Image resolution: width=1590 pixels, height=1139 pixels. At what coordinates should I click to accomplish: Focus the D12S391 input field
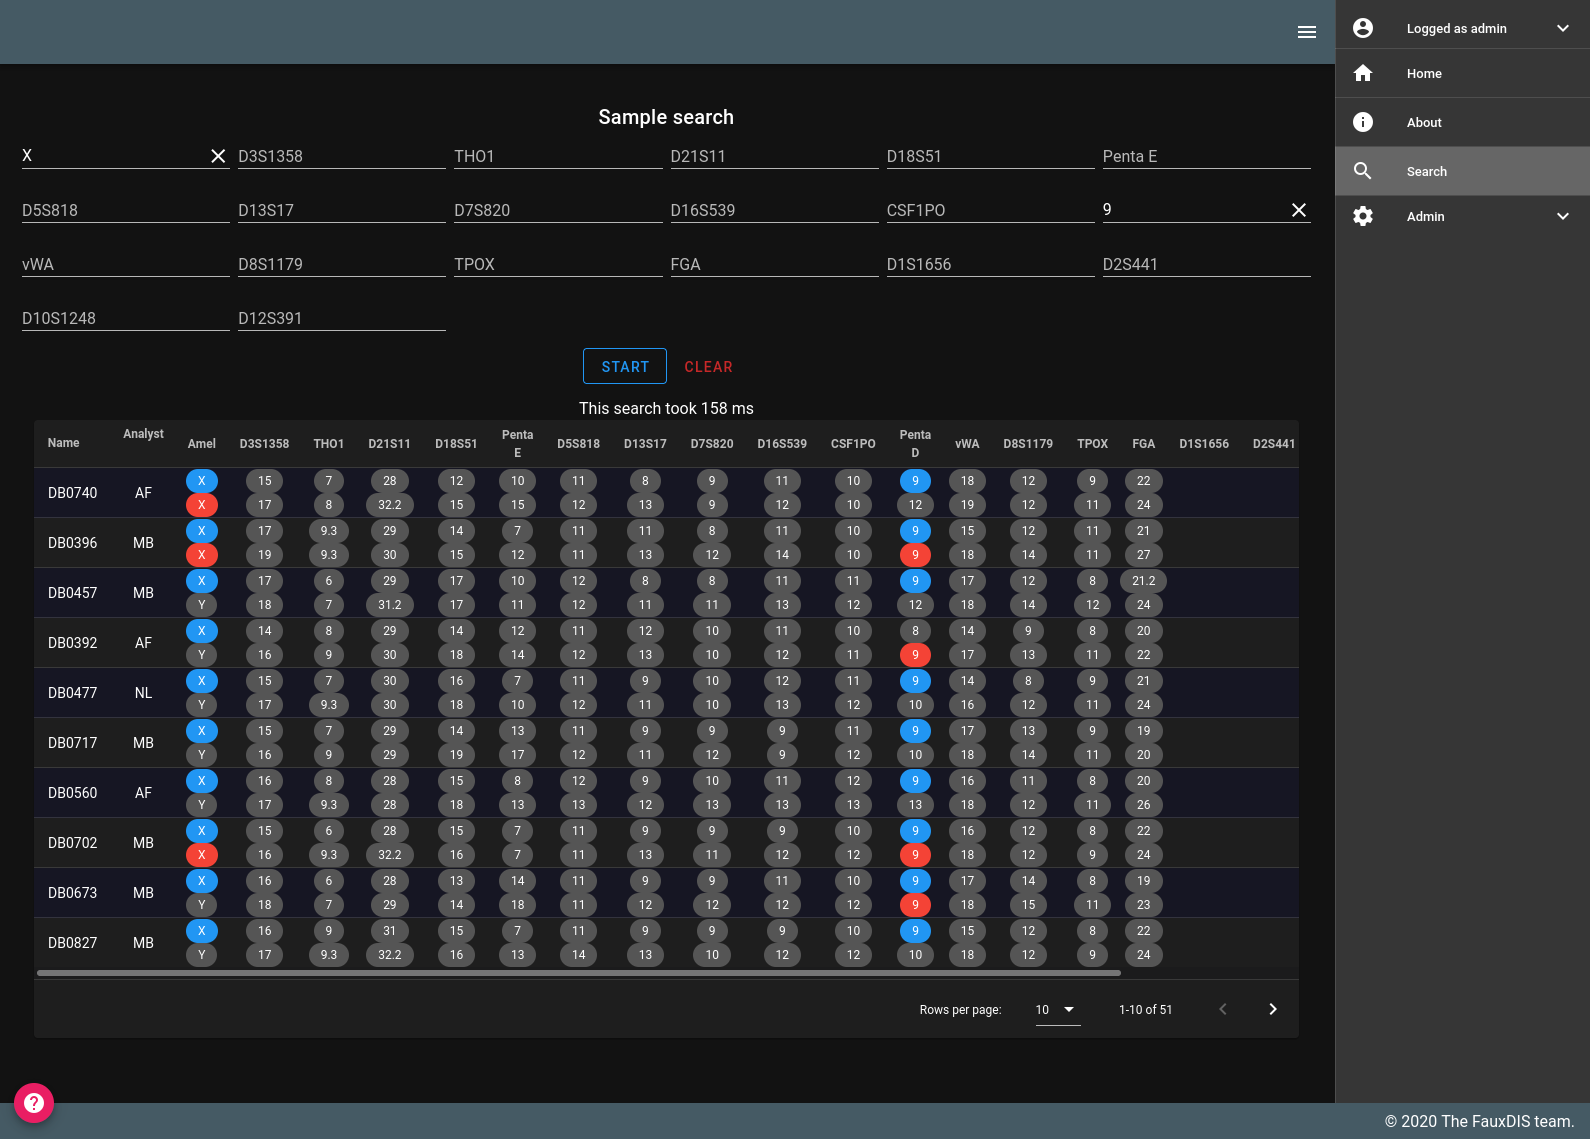342,318
